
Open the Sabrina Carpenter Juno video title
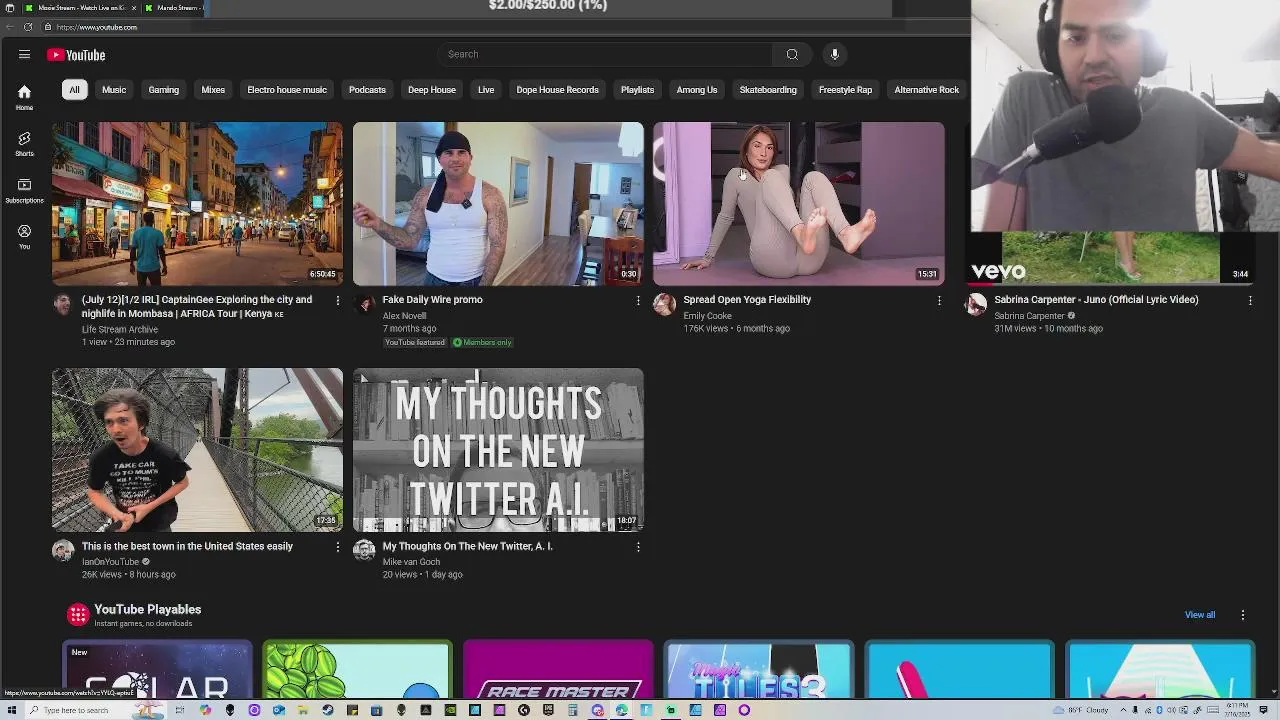[x=1096, y=300]
